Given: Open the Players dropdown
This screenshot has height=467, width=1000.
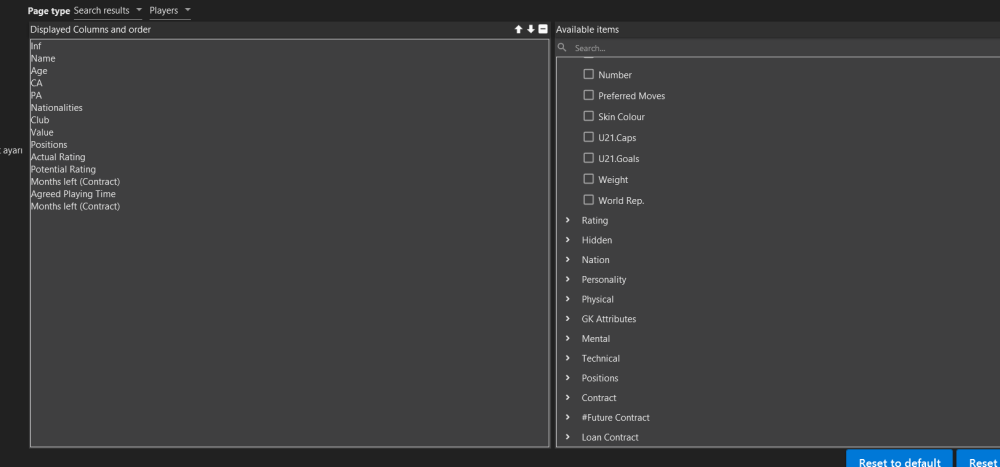Looking at the screenshot, I should coord(169,10).
